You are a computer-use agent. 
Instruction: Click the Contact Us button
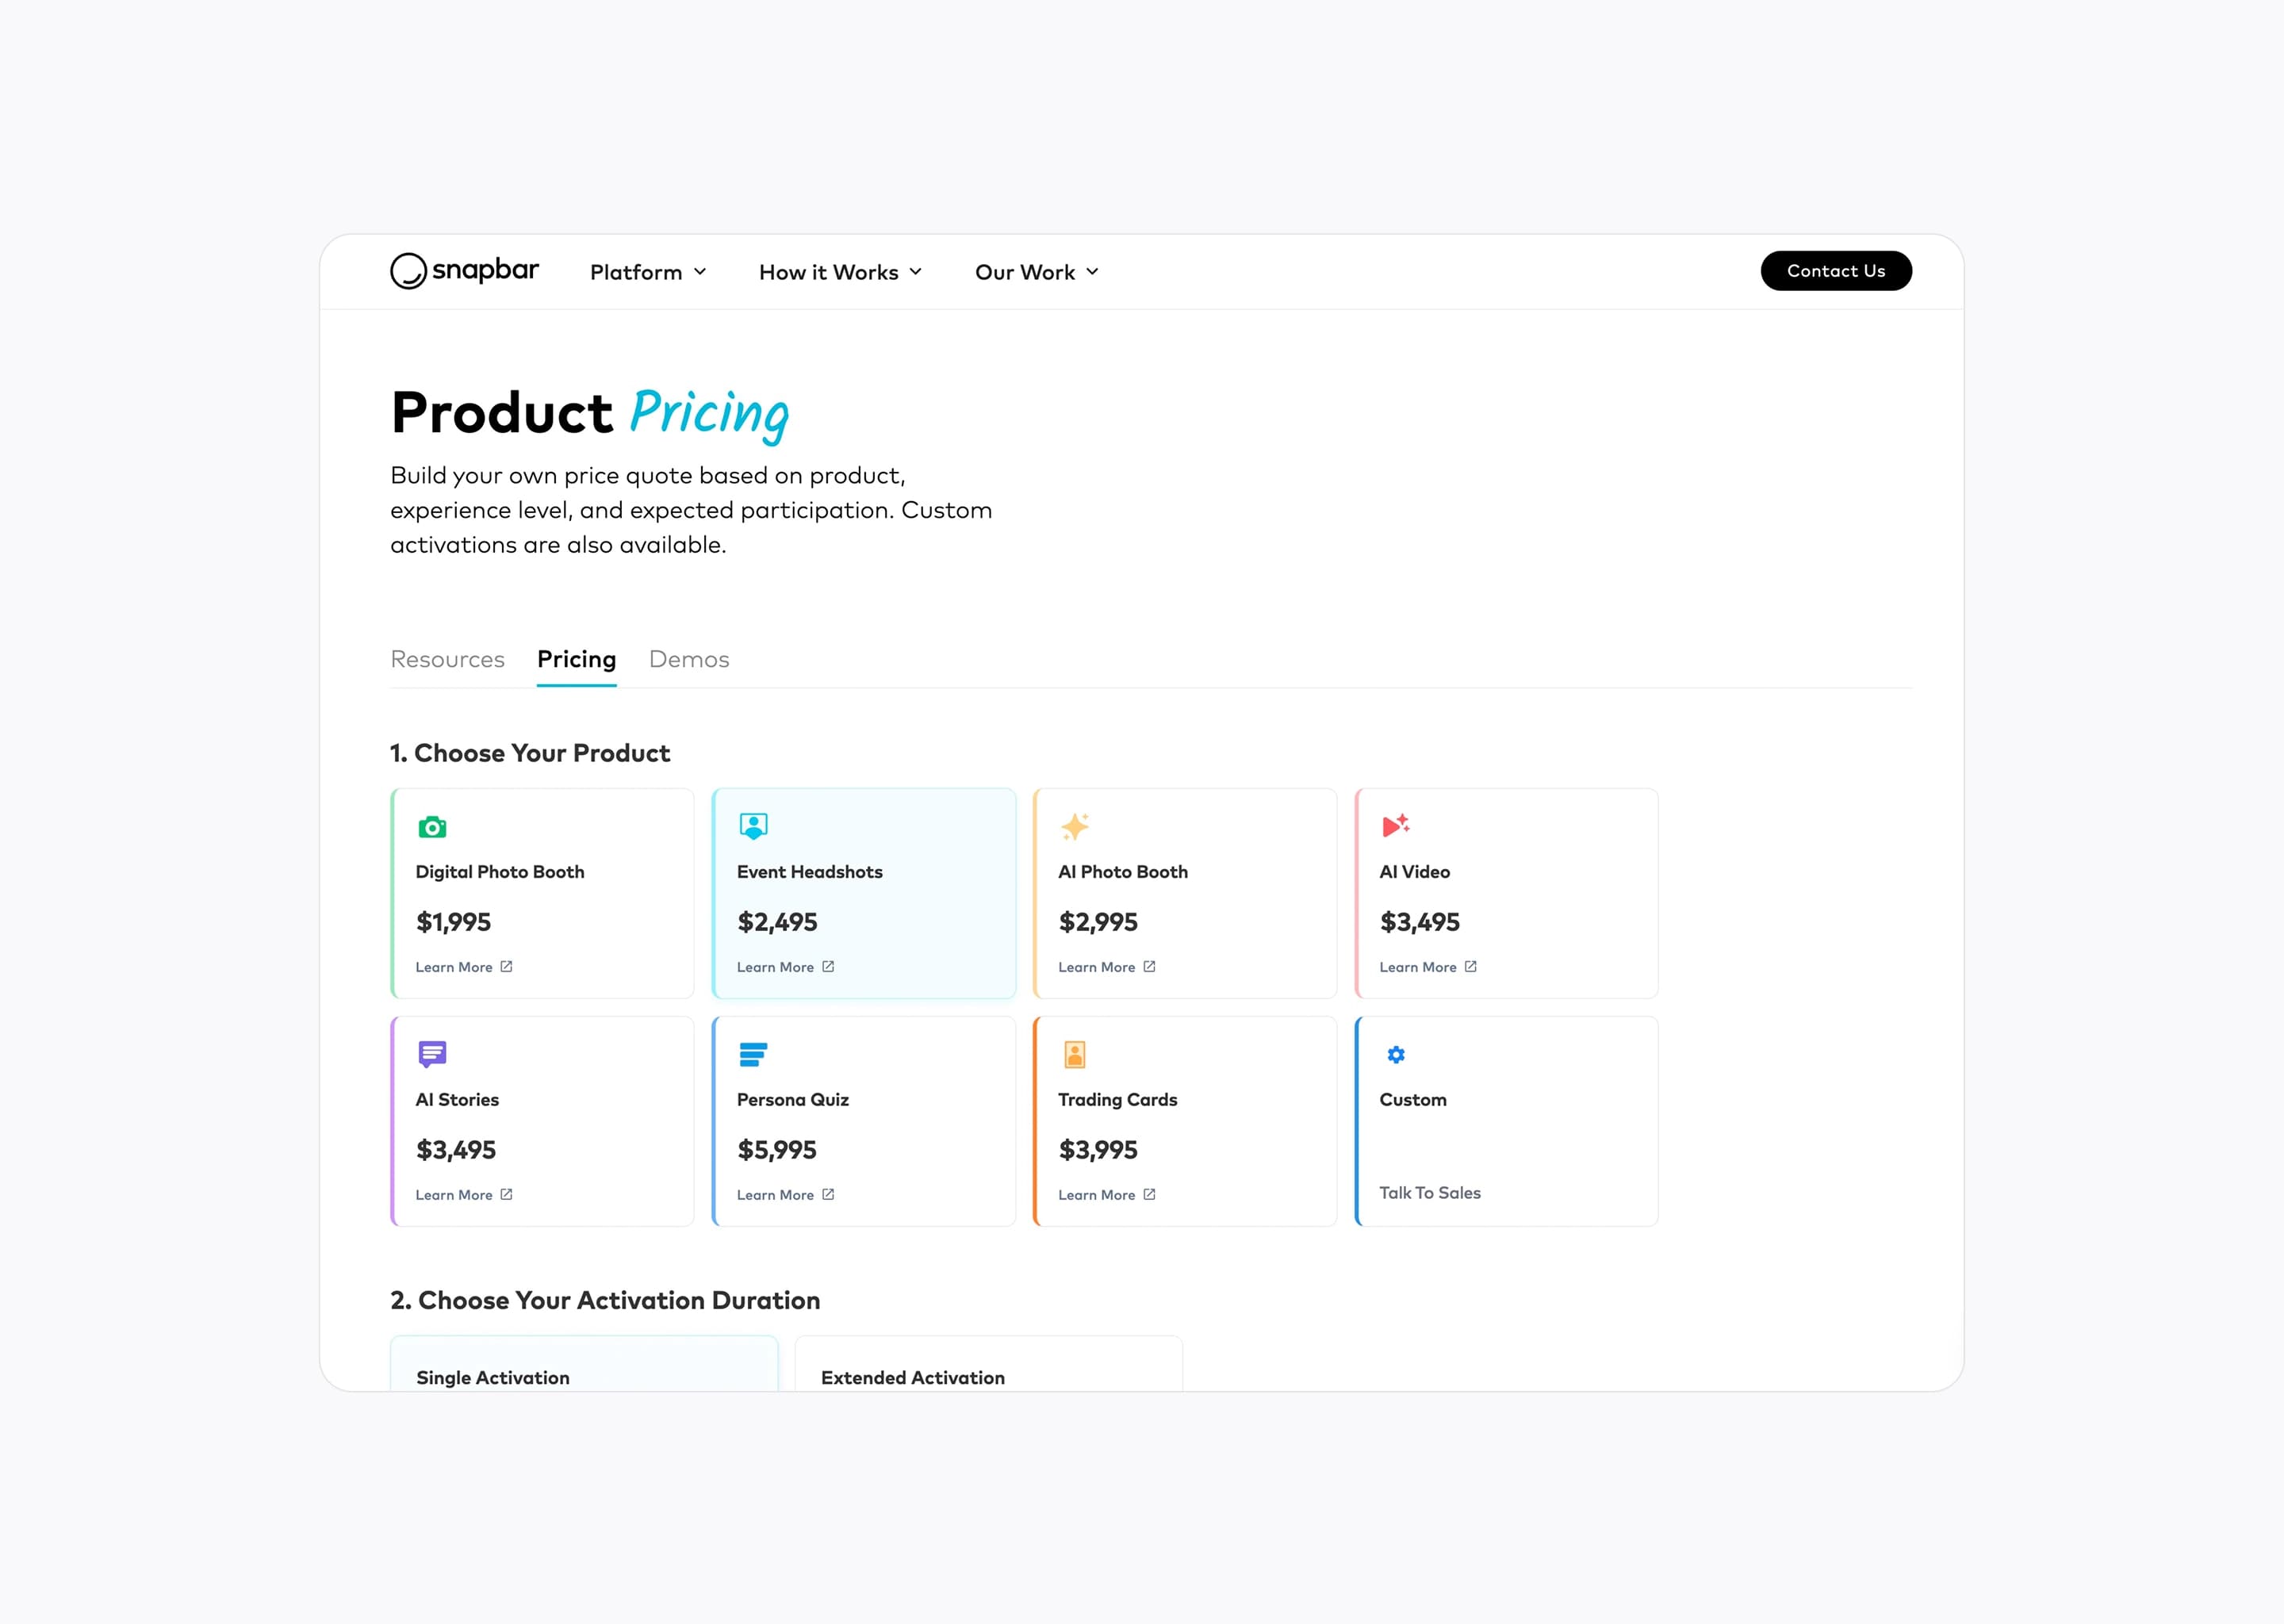(1835, 270)
